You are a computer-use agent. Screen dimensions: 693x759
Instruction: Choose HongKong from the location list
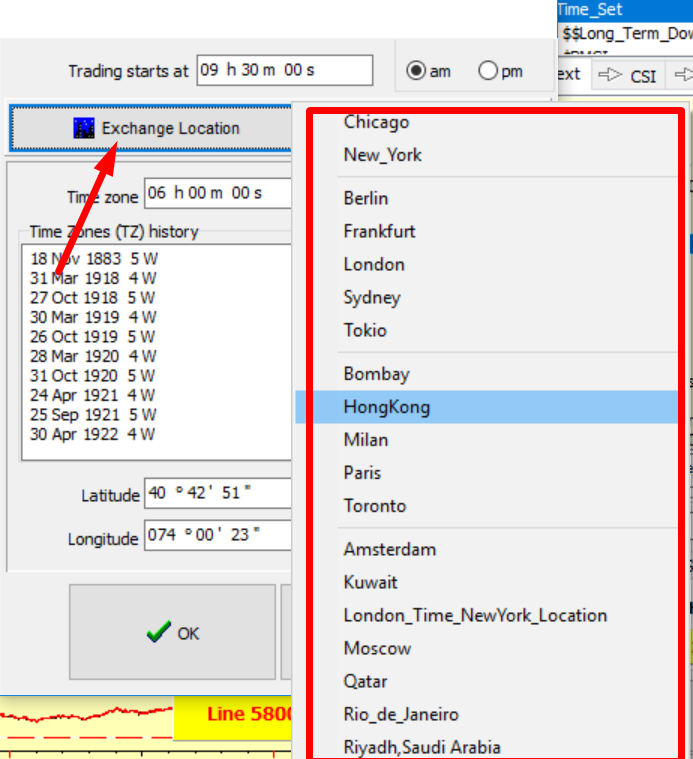tap(386, 407)
